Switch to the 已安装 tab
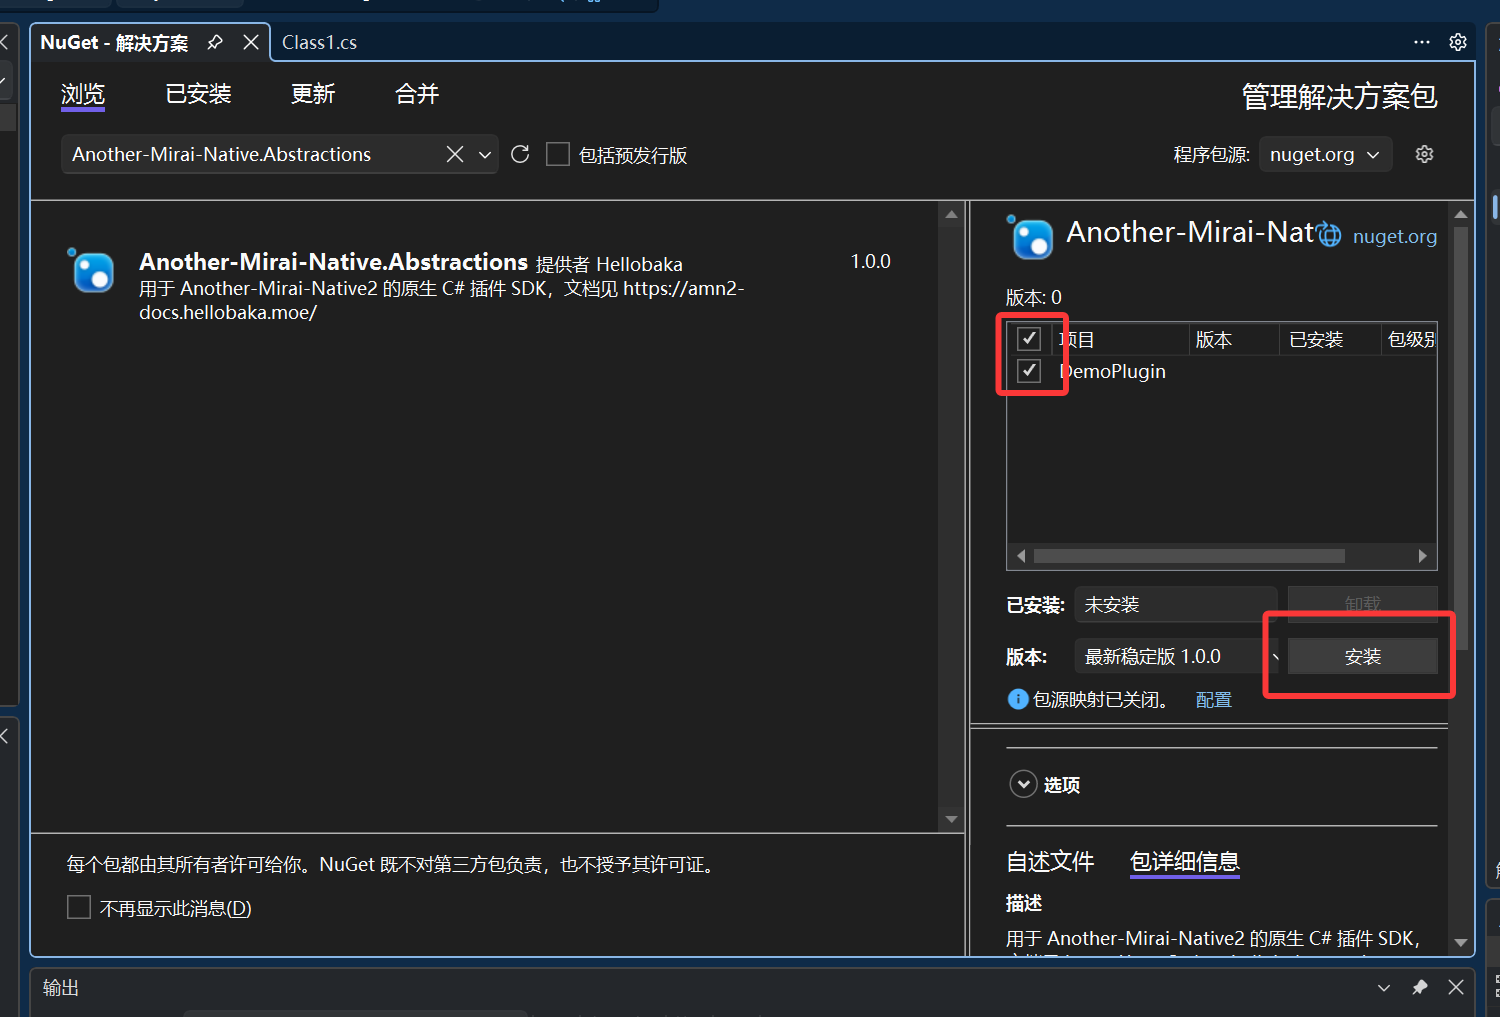1500x1017 pixels. pyautogui.click(x=198, y=94)
